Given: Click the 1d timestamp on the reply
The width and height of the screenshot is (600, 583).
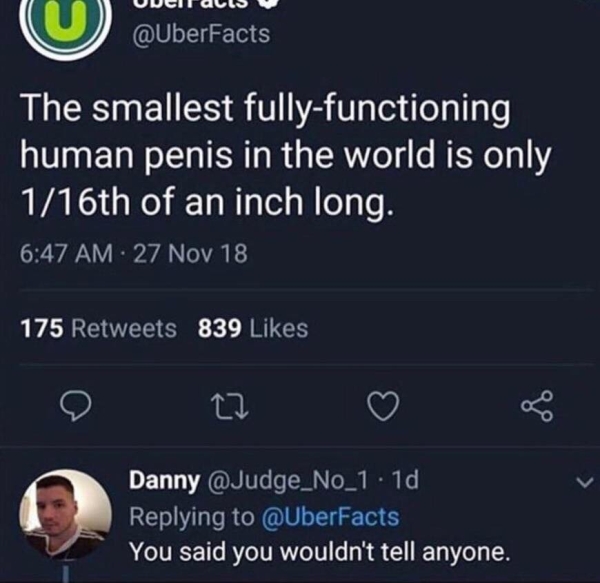Looking at the screenshot, I should 407,482.
